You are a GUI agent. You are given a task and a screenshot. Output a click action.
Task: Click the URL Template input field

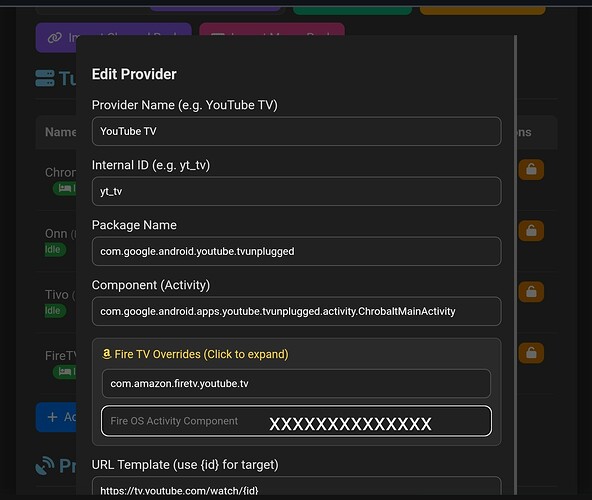tap(296, 486)
